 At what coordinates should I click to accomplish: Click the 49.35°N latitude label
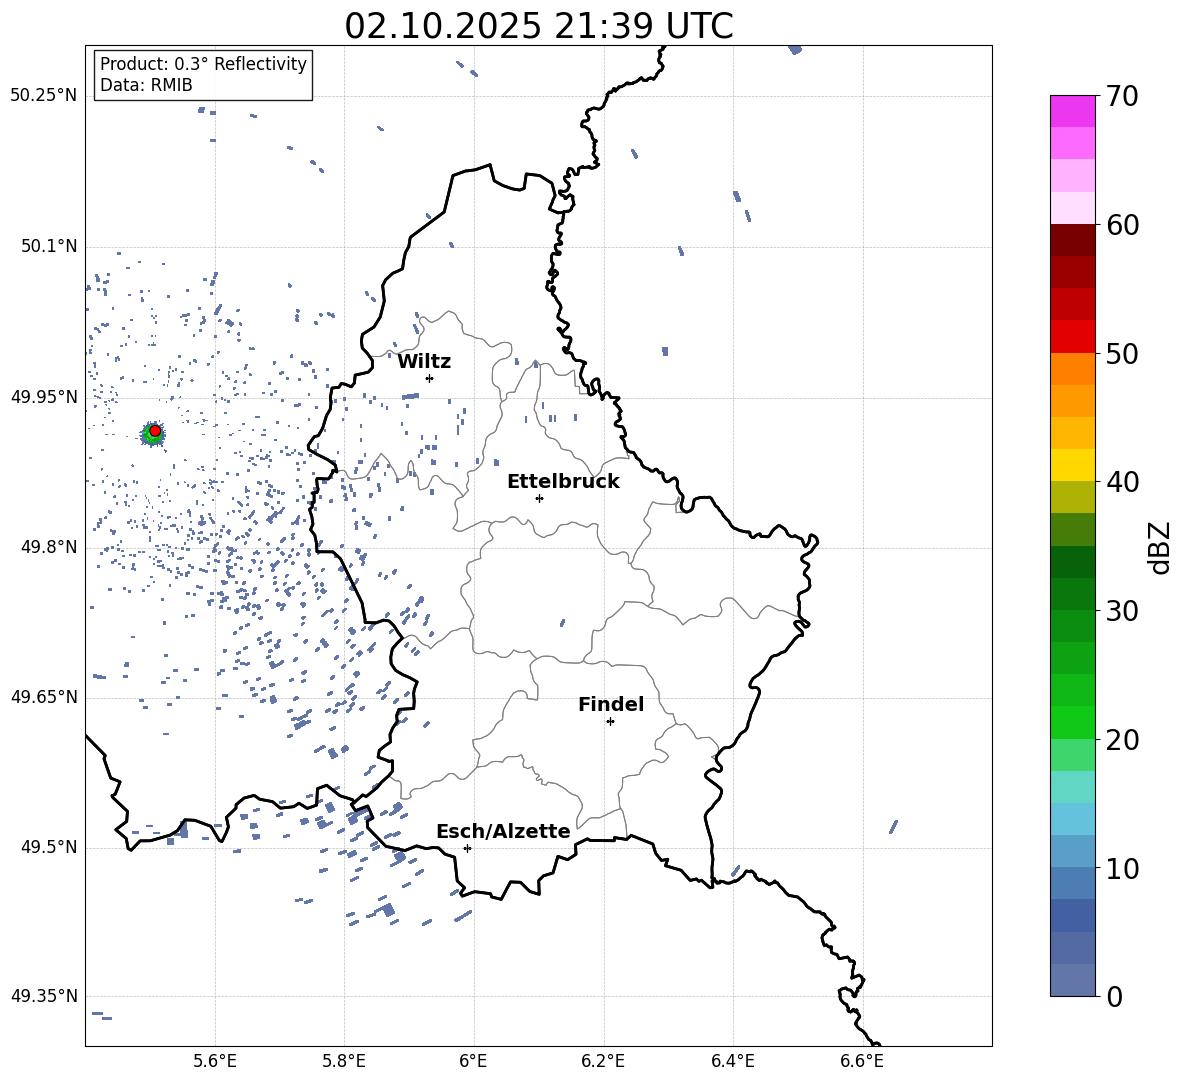44,996
